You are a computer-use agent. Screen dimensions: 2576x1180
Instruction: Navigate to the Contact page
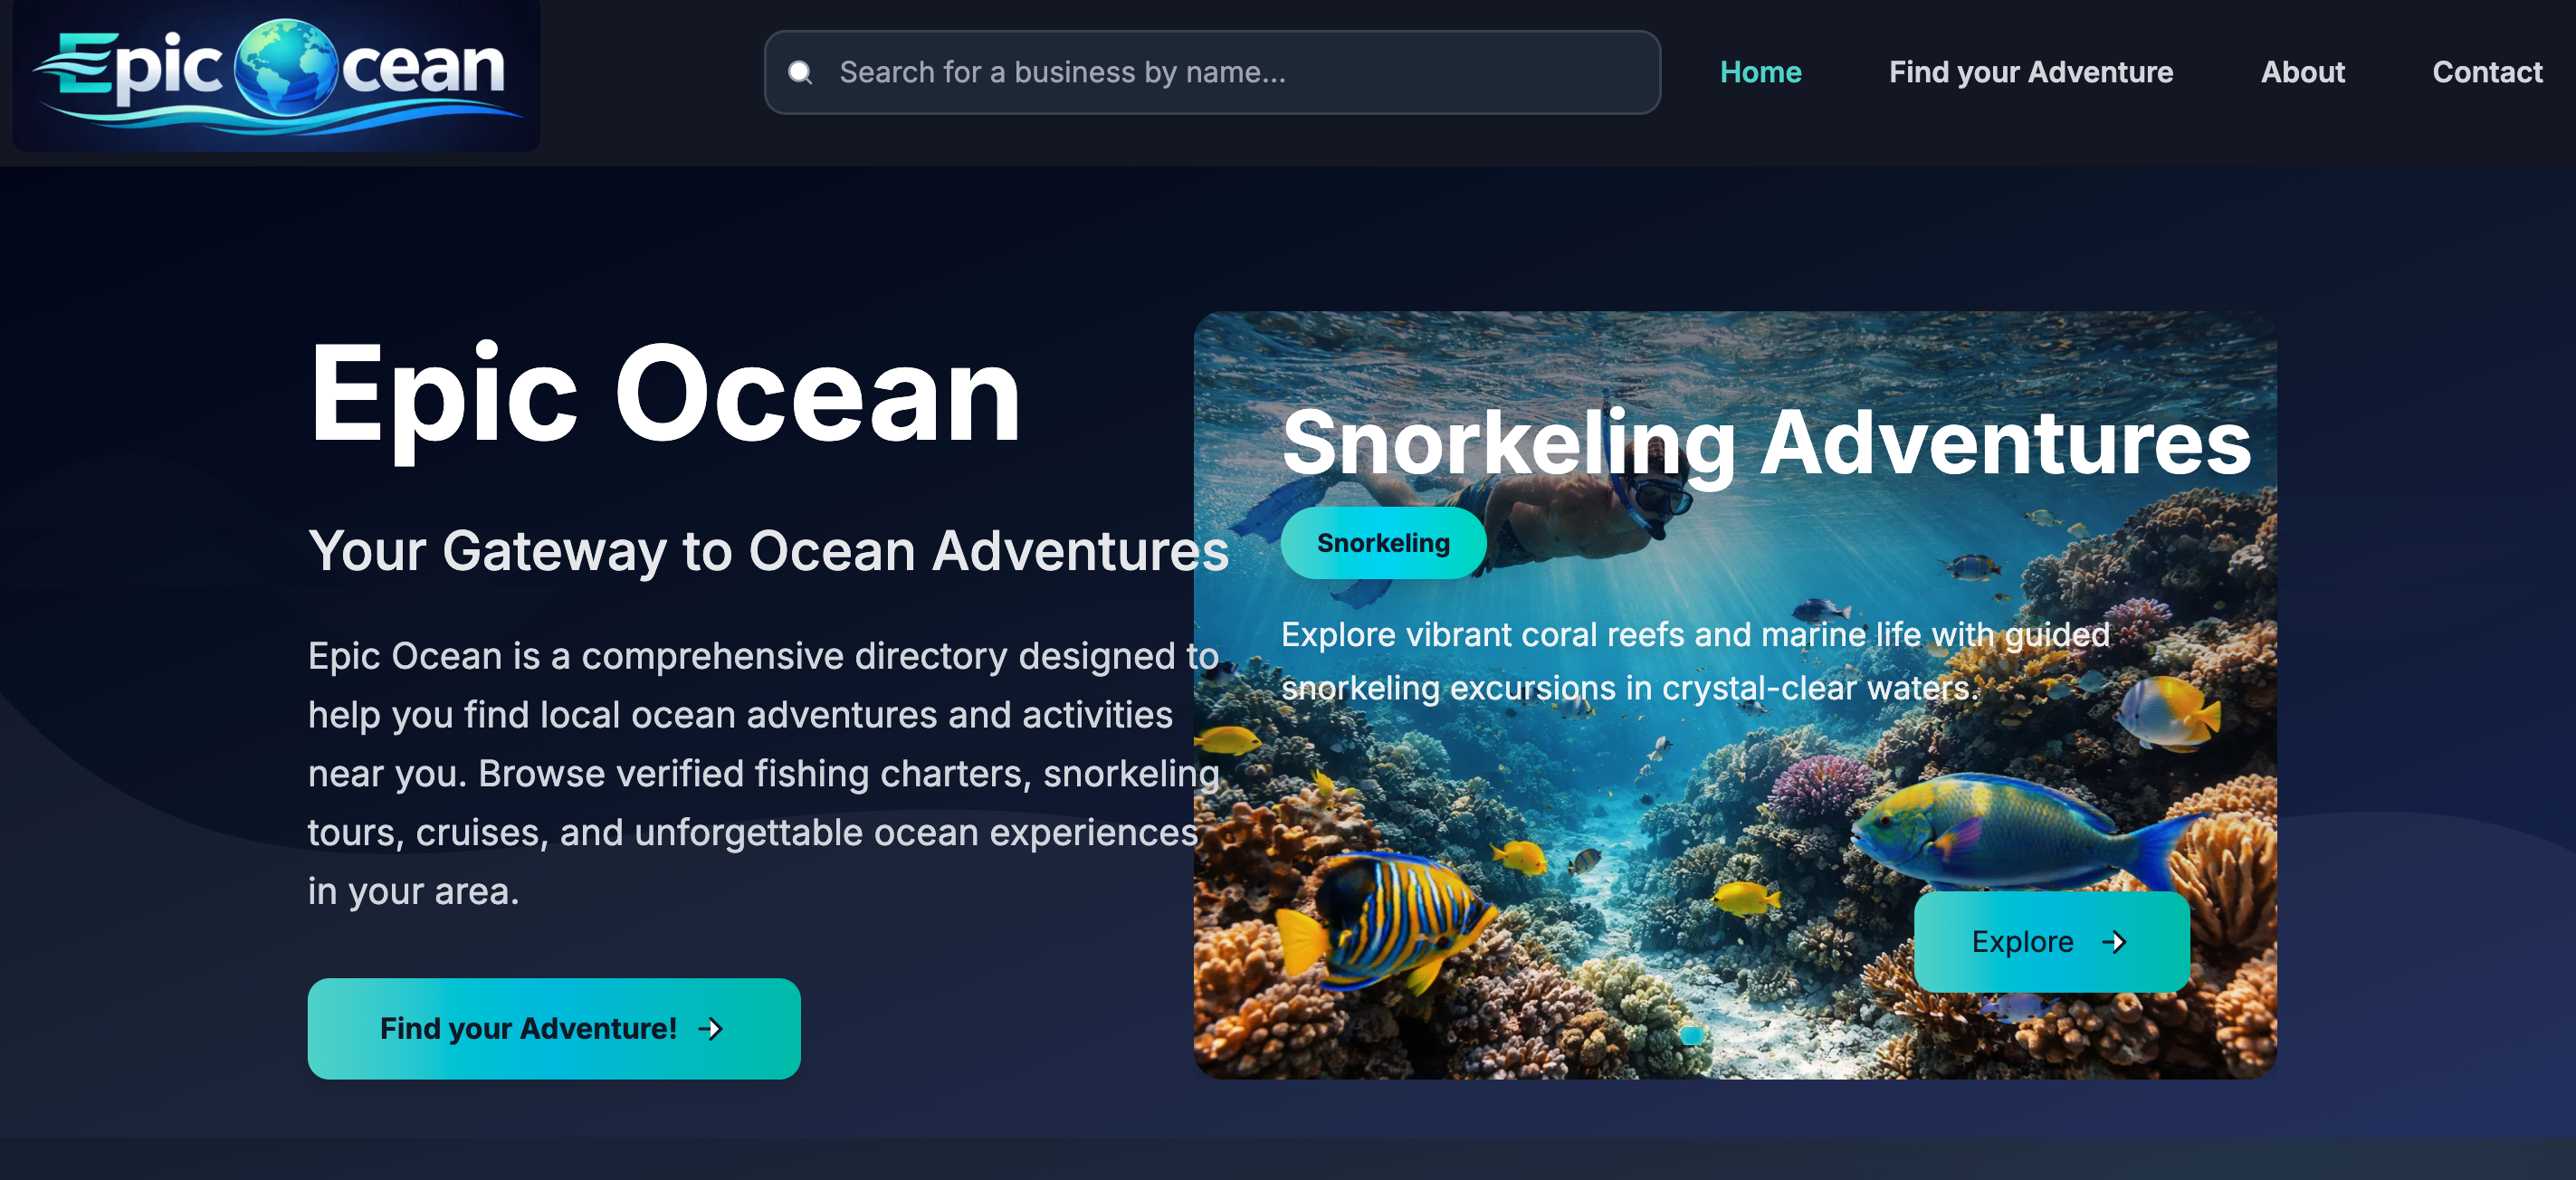click(2486, 72)
